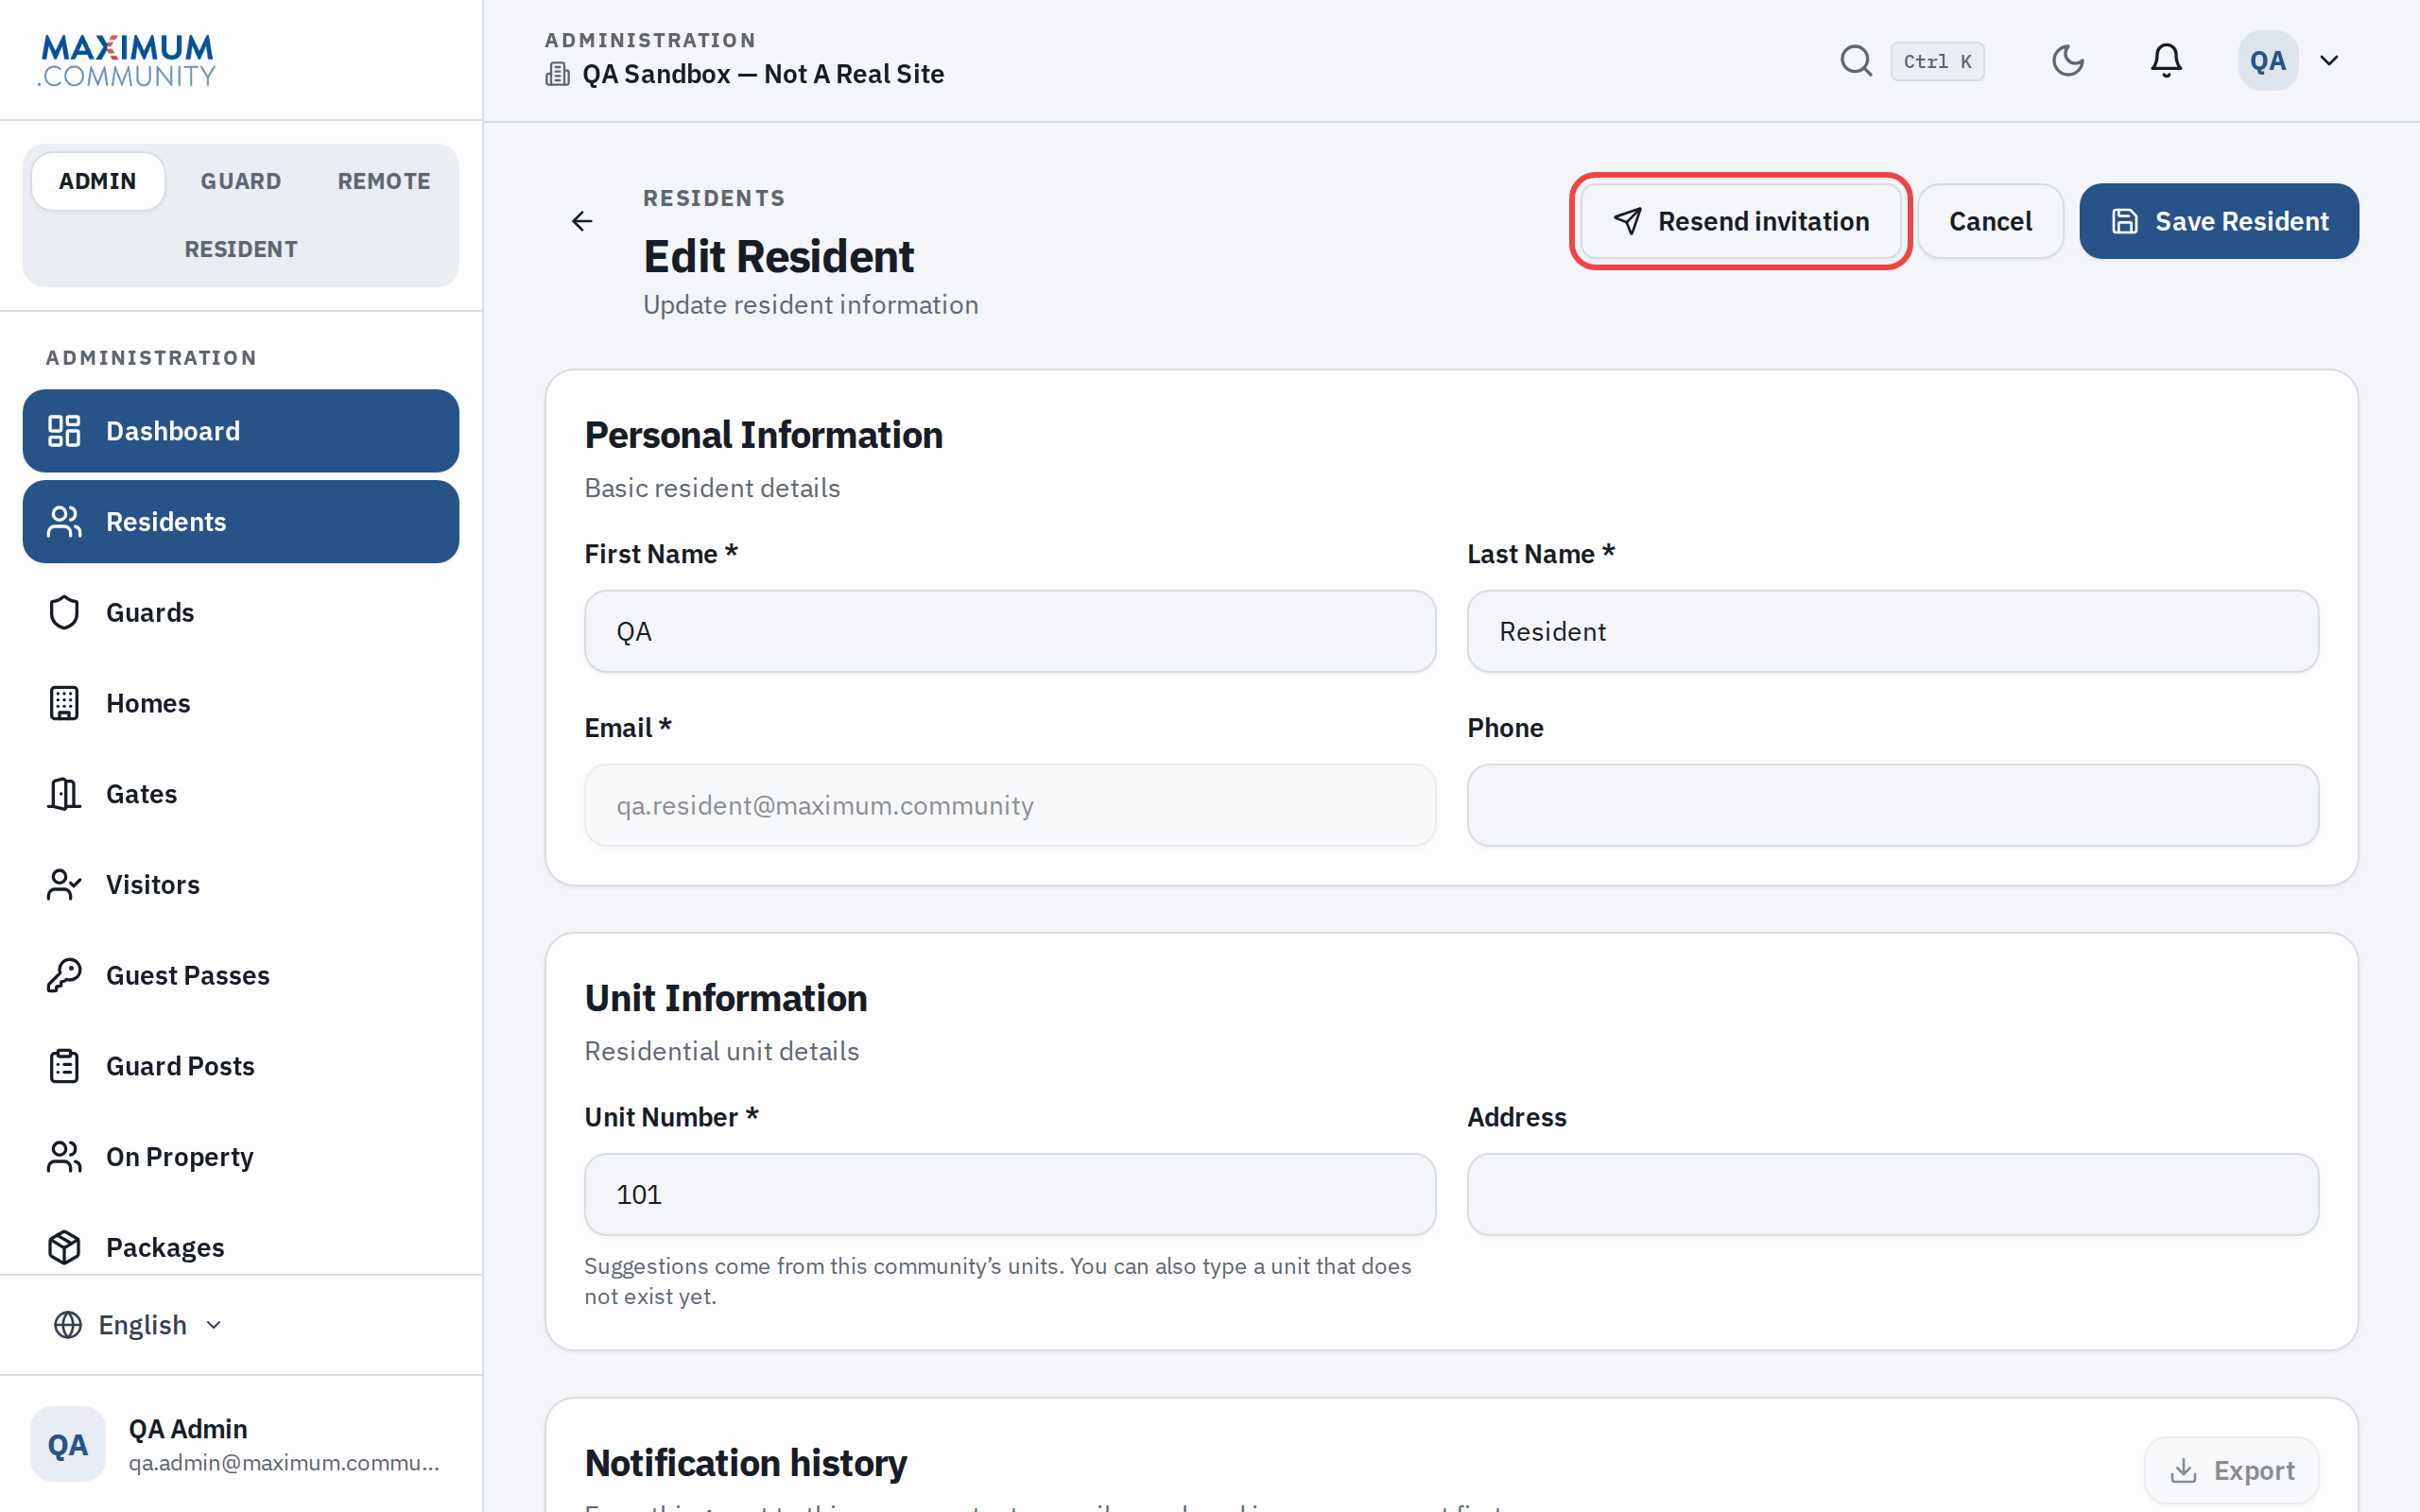
Task: Open Packages page label
Action: pos(165,1247)
